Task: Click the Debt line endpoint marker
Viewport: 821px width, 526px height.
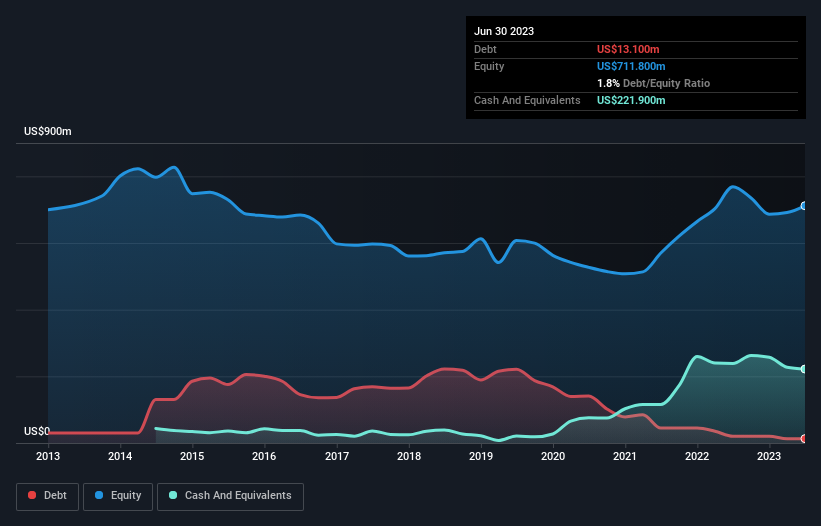Action: [x=804, y=439]
